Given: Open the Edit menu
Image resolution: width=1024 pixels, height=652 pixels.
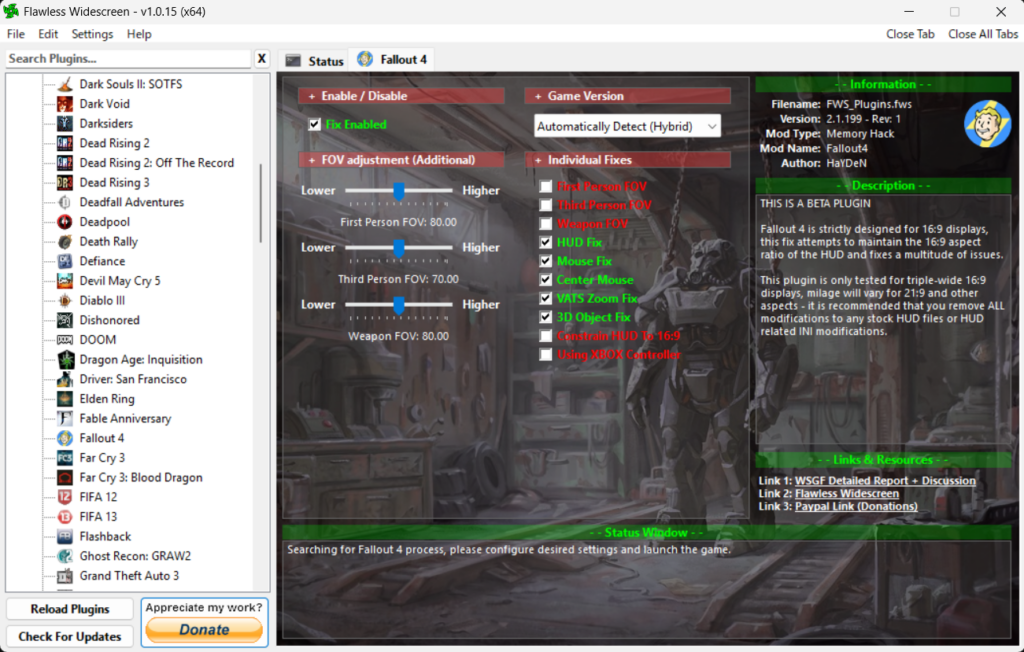Looking at the screenshot, I should [48, 34].
